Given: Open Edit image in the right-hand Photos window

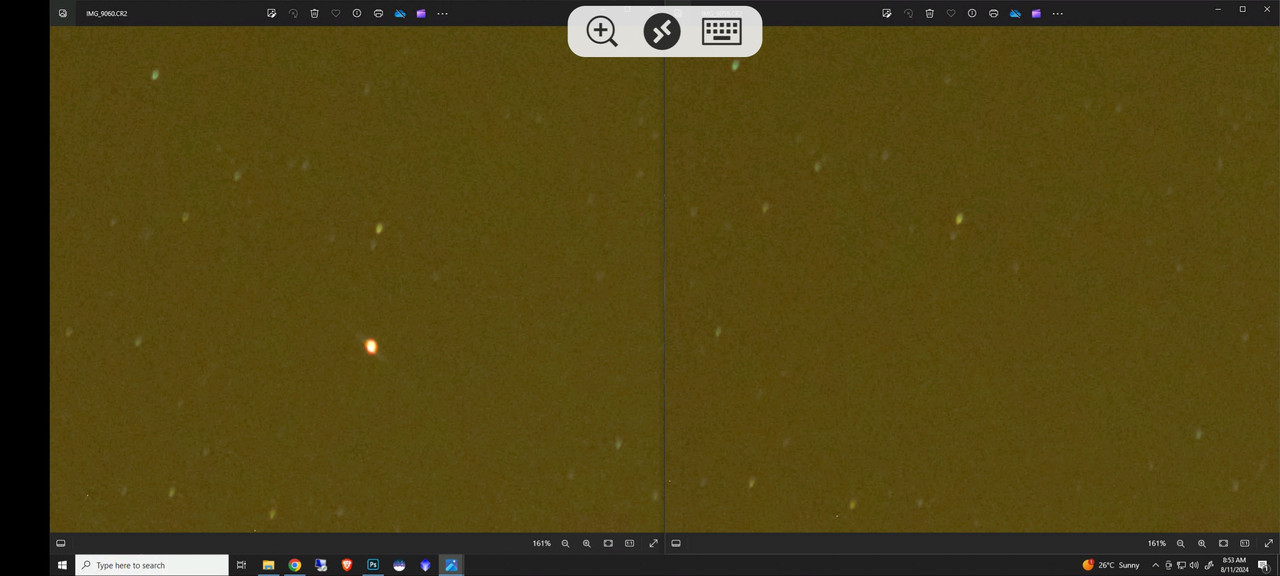Looking at the screenshot, I should click(x=887, y=14).
